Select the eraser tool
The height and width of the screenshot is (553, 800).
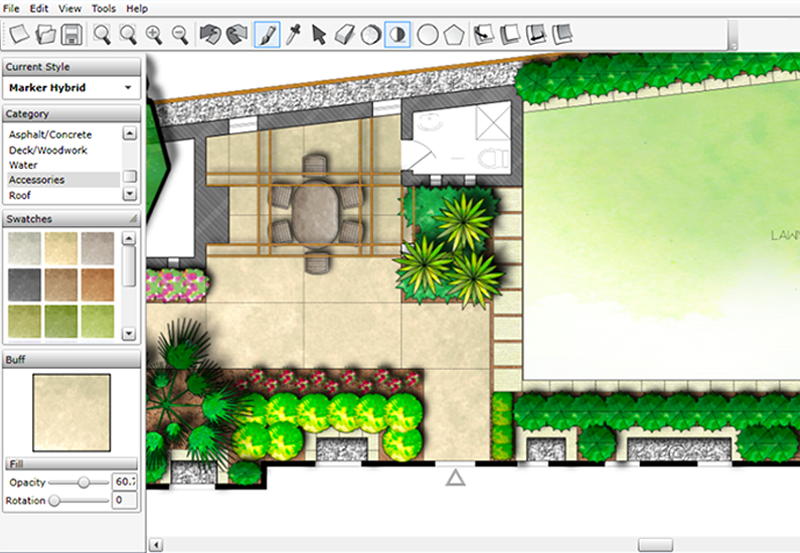click(x=344, y=35)
